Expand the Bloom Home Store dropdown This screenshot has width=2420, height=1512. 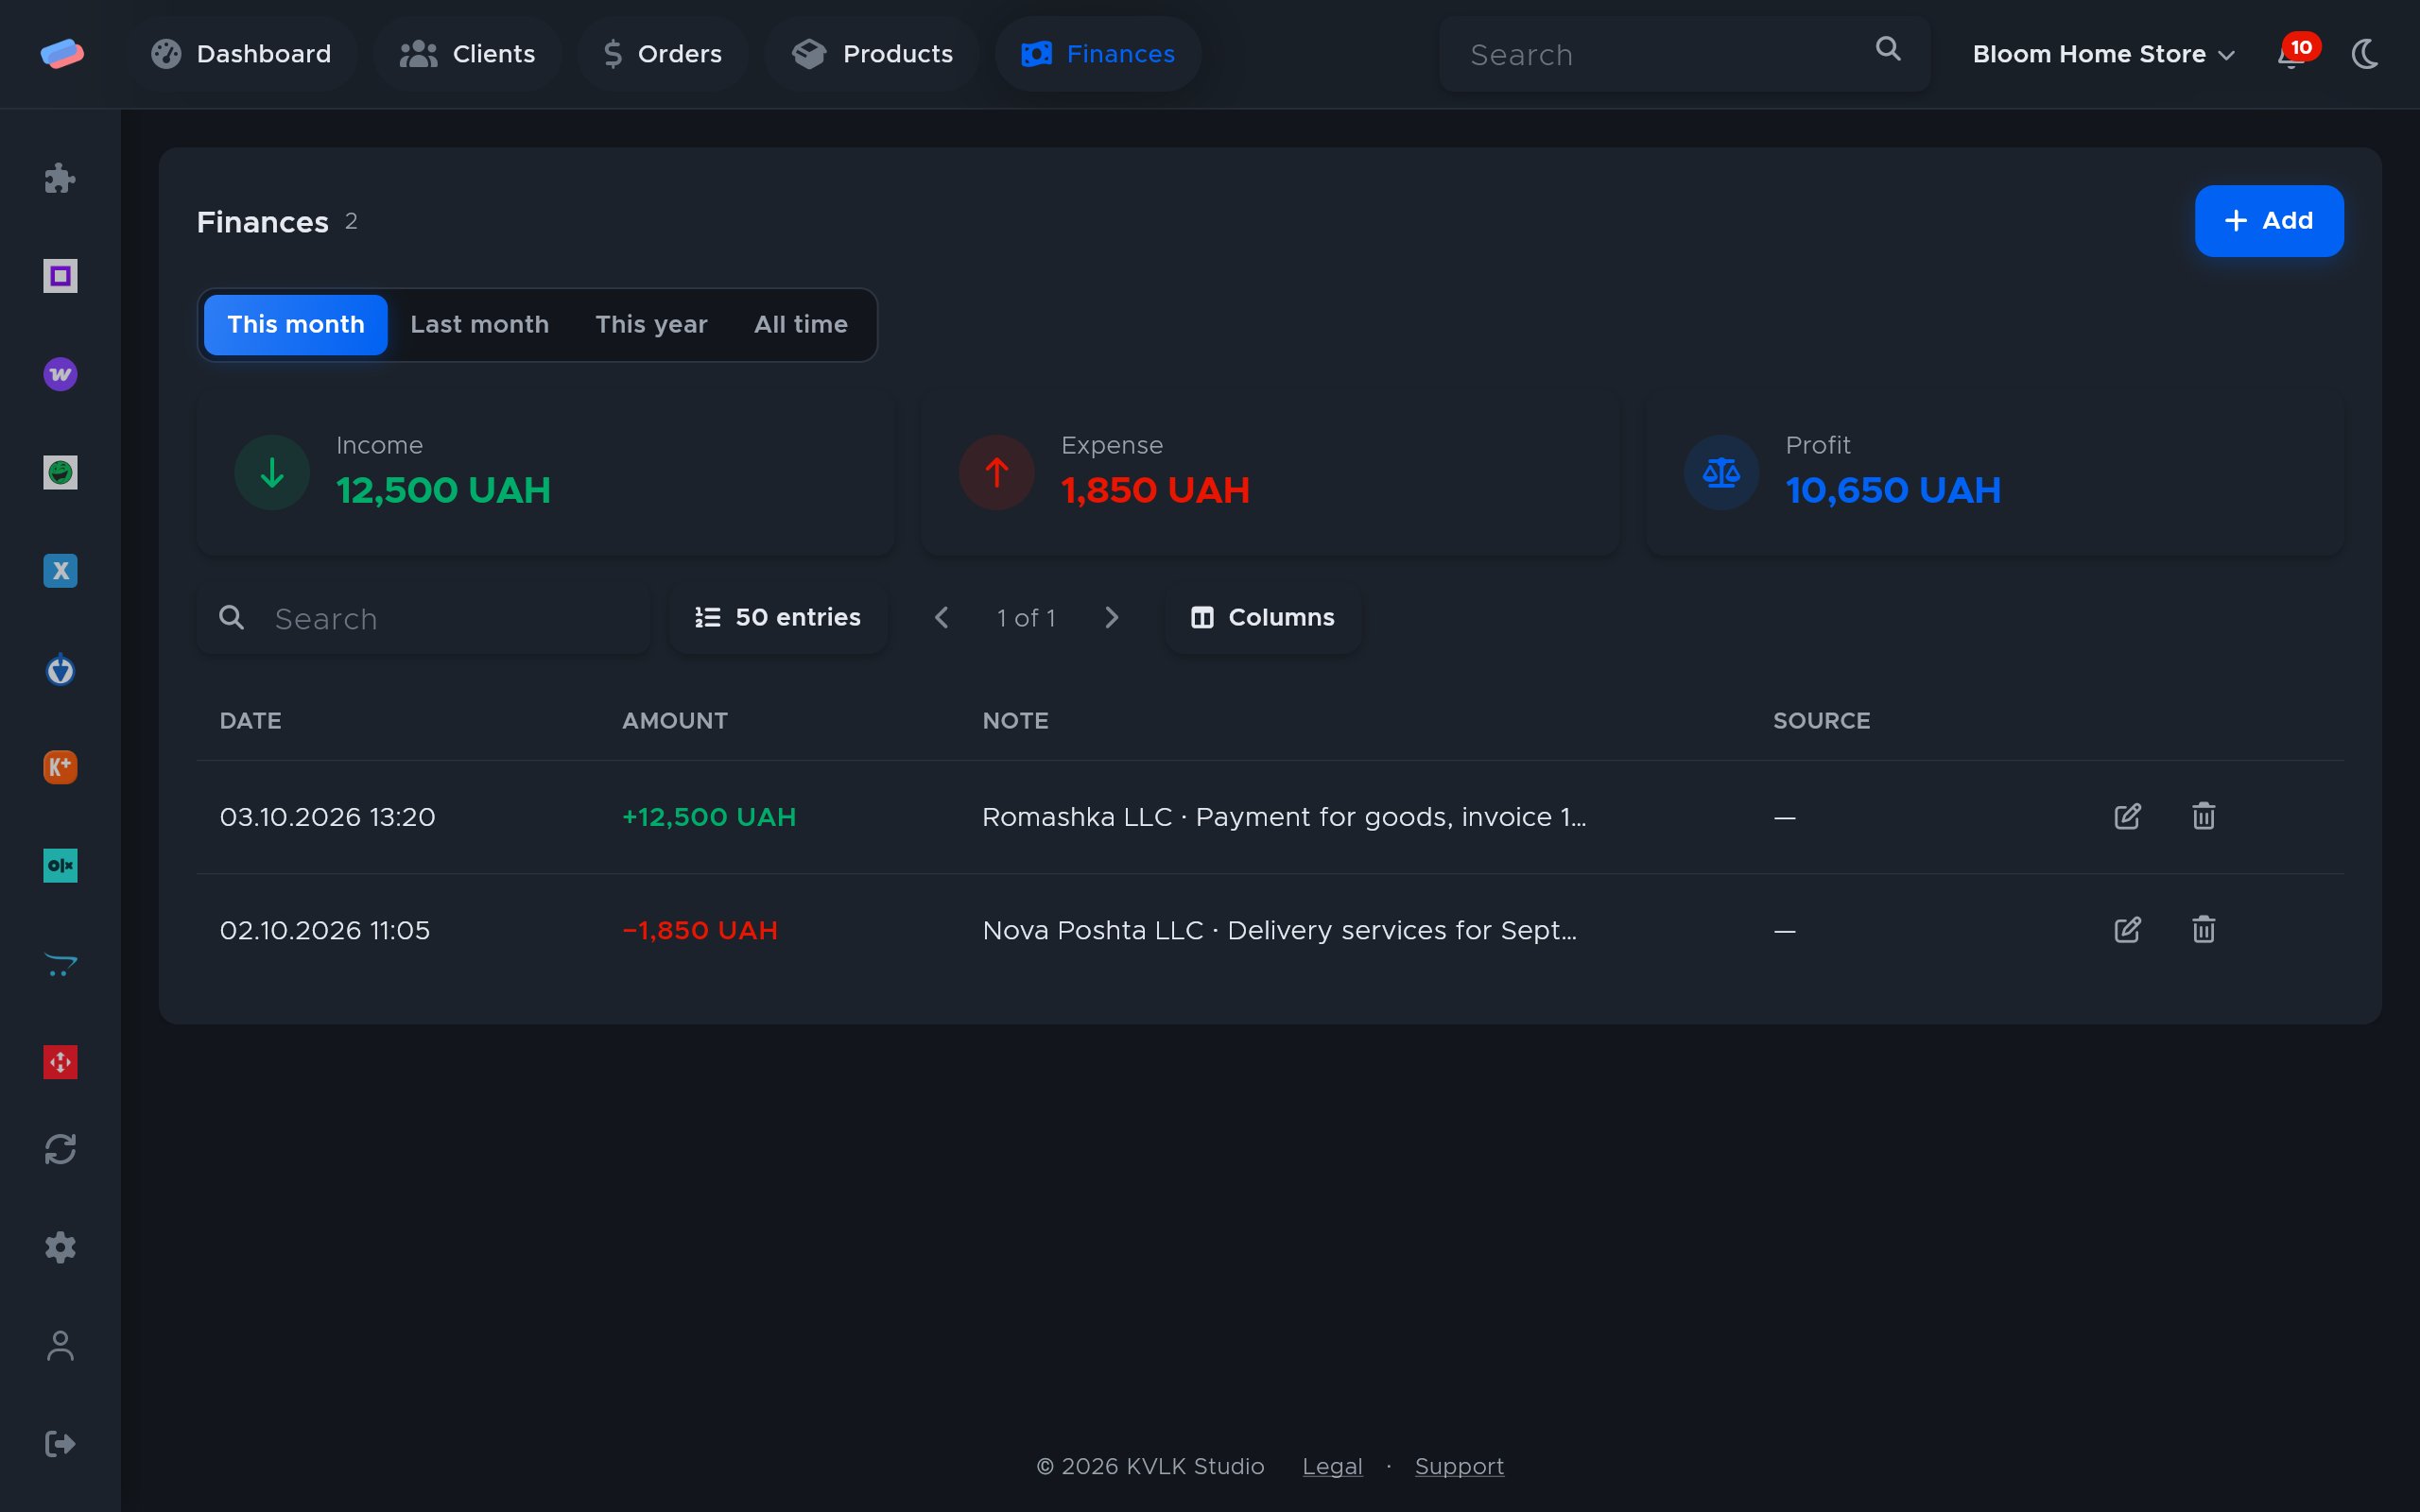coord(2103,54)
